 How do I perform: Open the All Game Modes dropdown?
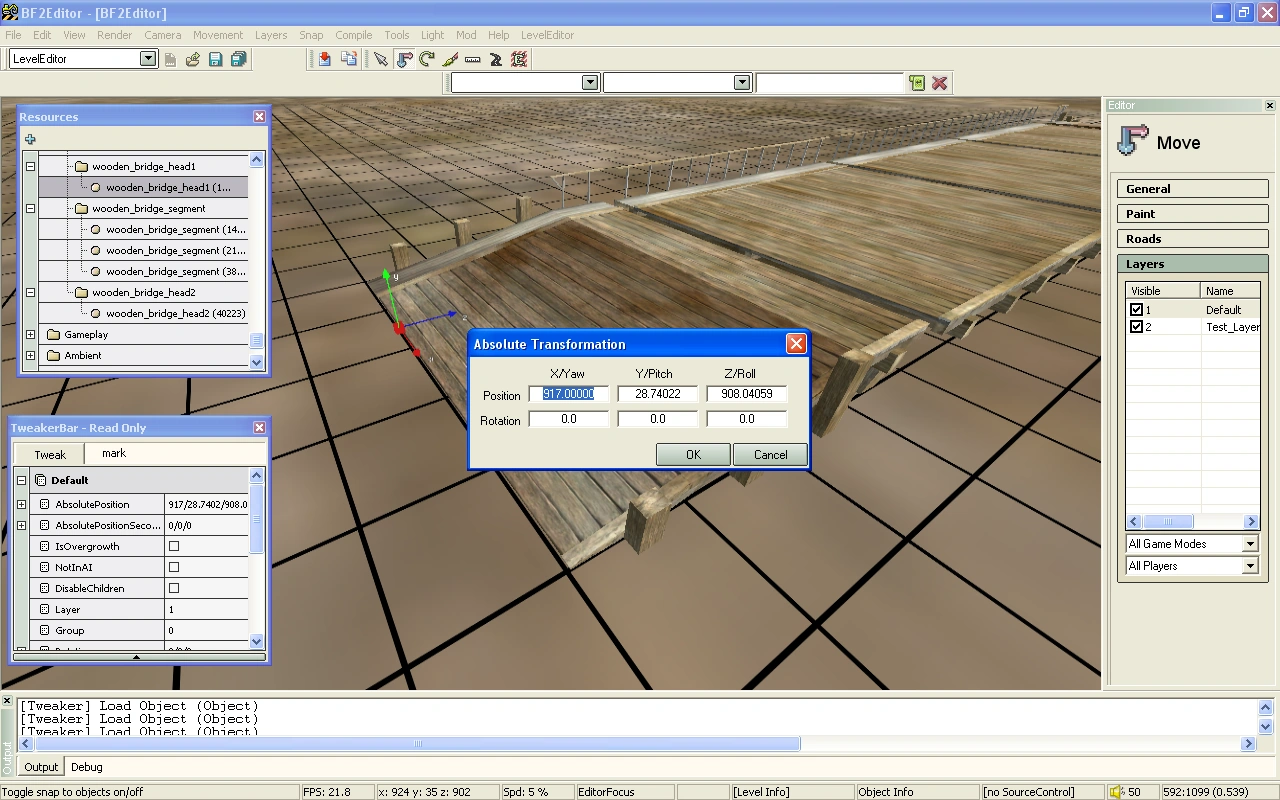point(1249,544)
